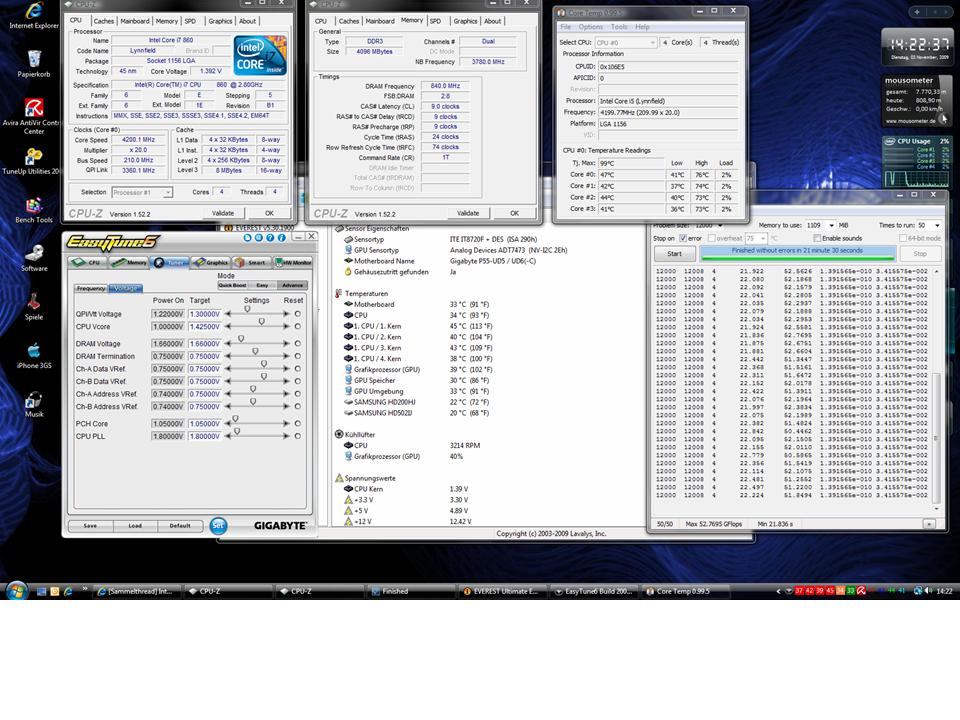Image resolution: width=960 pixels, height=720 pixels.
Task: Click OK in the memory CPU-Z window
Action: (x=514, y=213)
